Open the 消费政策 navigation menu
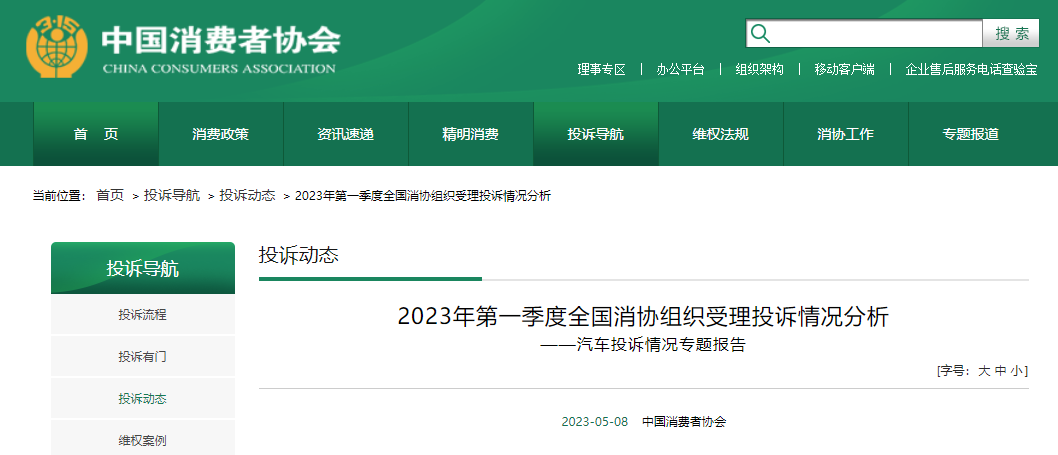Image resolution: width=1058 pixels, height=455 pixels. point(221,134)
